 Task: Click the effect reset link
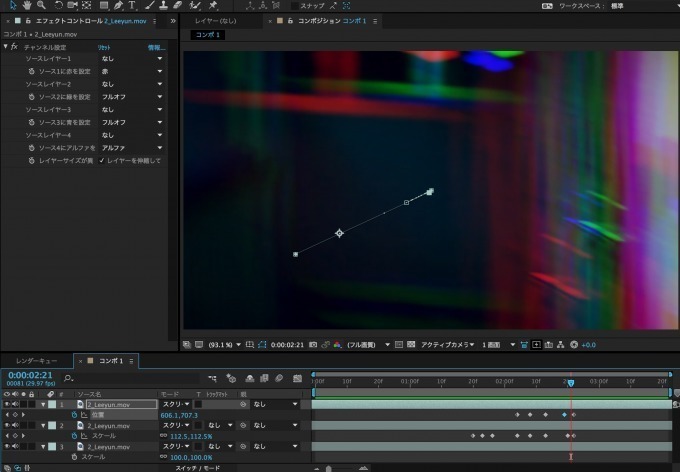[104, 47]
